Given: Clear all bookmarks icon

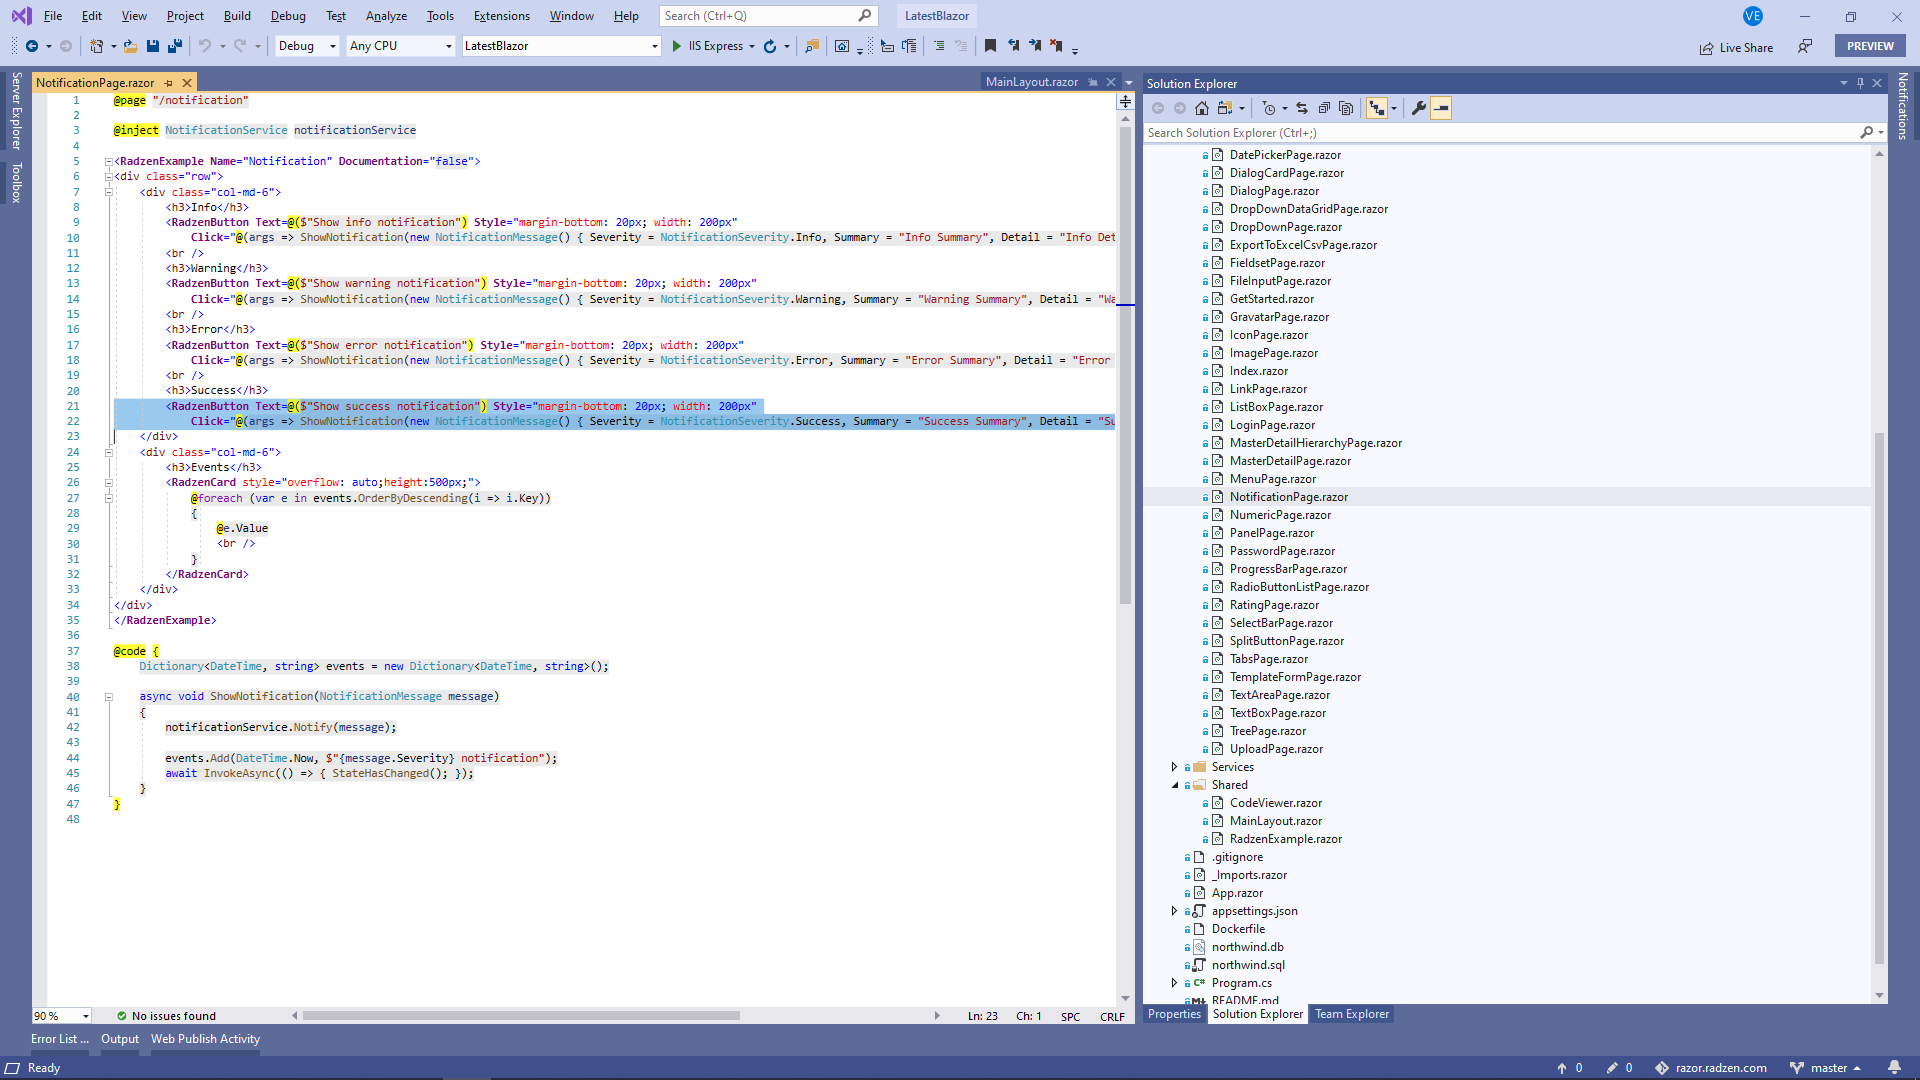Looking at the screenshot, I should coord(1057,46).
